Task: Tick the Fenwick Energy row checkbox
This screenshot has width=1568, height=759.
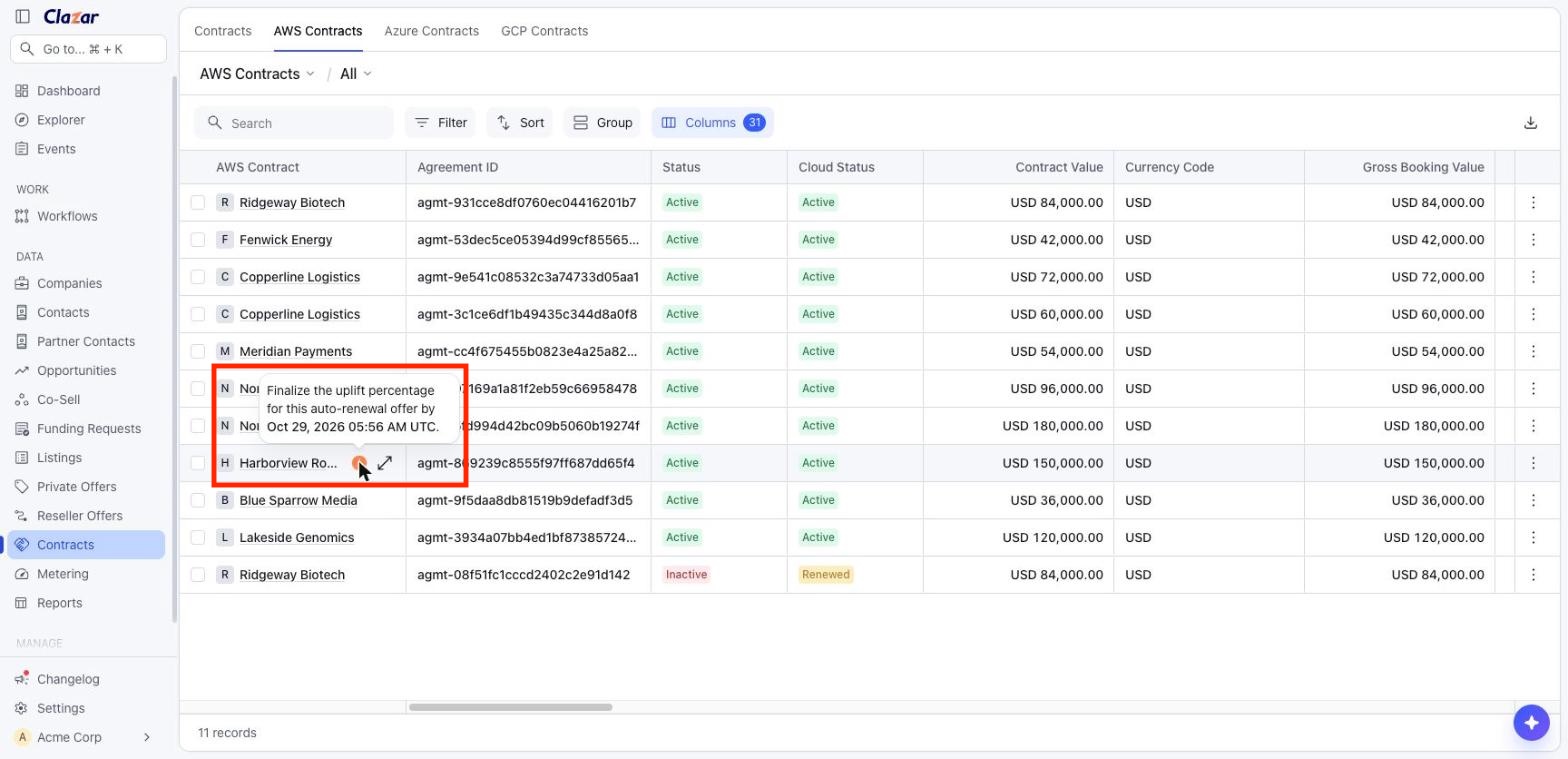Action: 198,240
